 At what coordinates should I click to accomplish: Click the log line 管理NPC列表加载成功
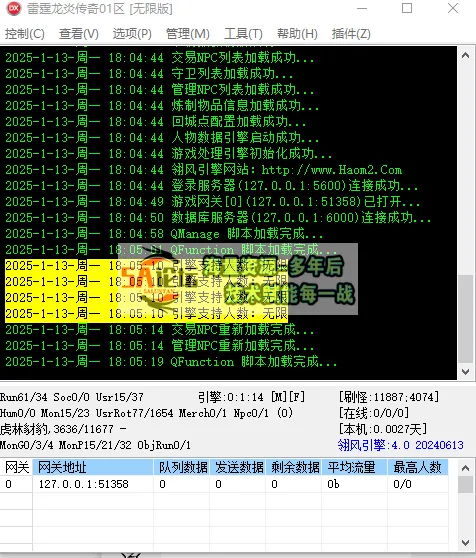click(159, 90)
